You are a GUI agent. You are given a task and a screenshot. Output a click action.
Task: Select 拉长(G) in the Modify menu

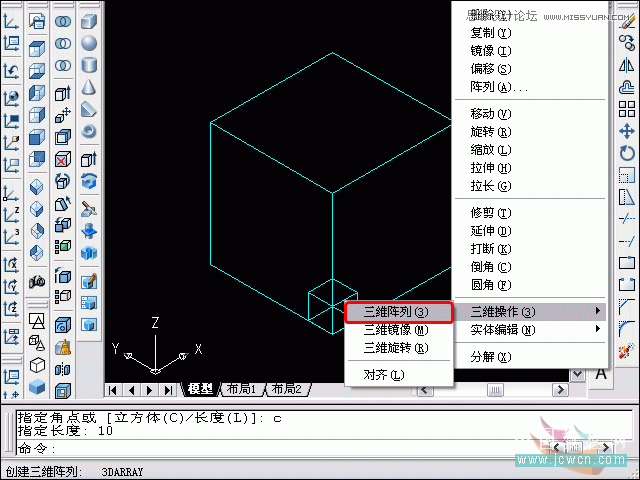click(x=530, y=186)
